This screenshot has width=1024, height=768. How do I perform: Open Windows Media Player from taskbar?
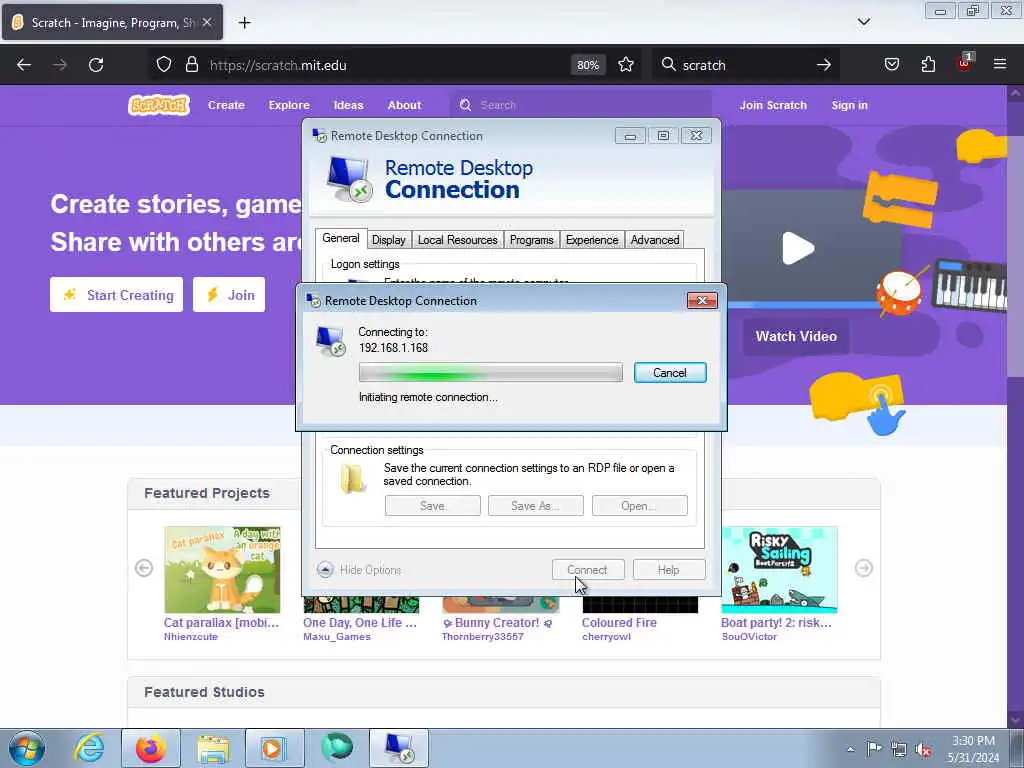274,748
